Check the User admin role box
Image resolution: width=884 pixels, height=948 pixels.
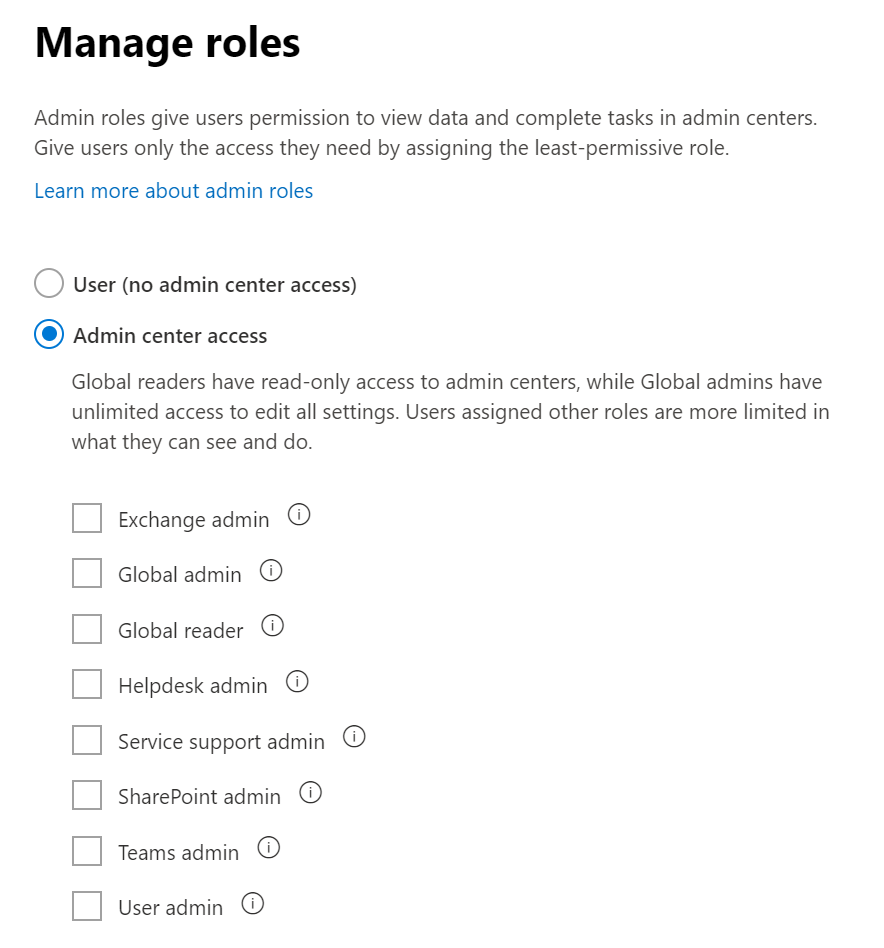pos(87,907)
